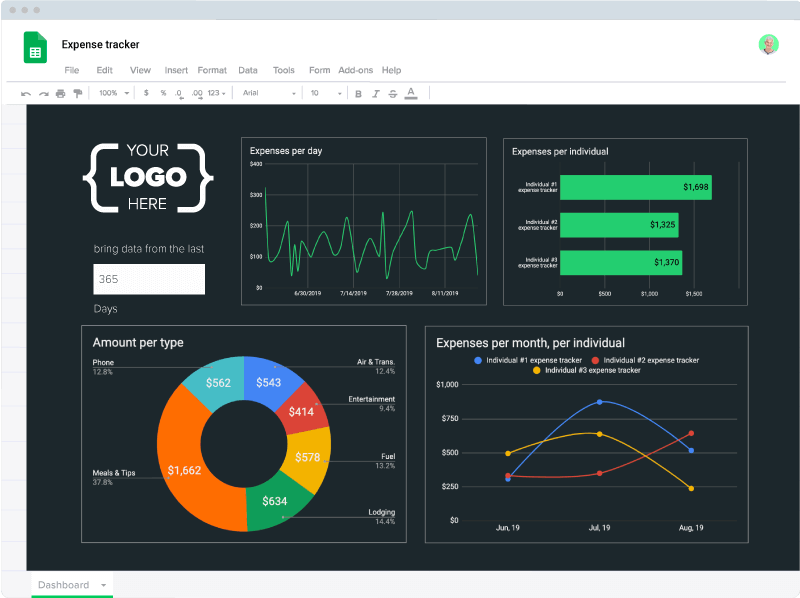Toggle bold formatting
800x598 pixels.
358,93
